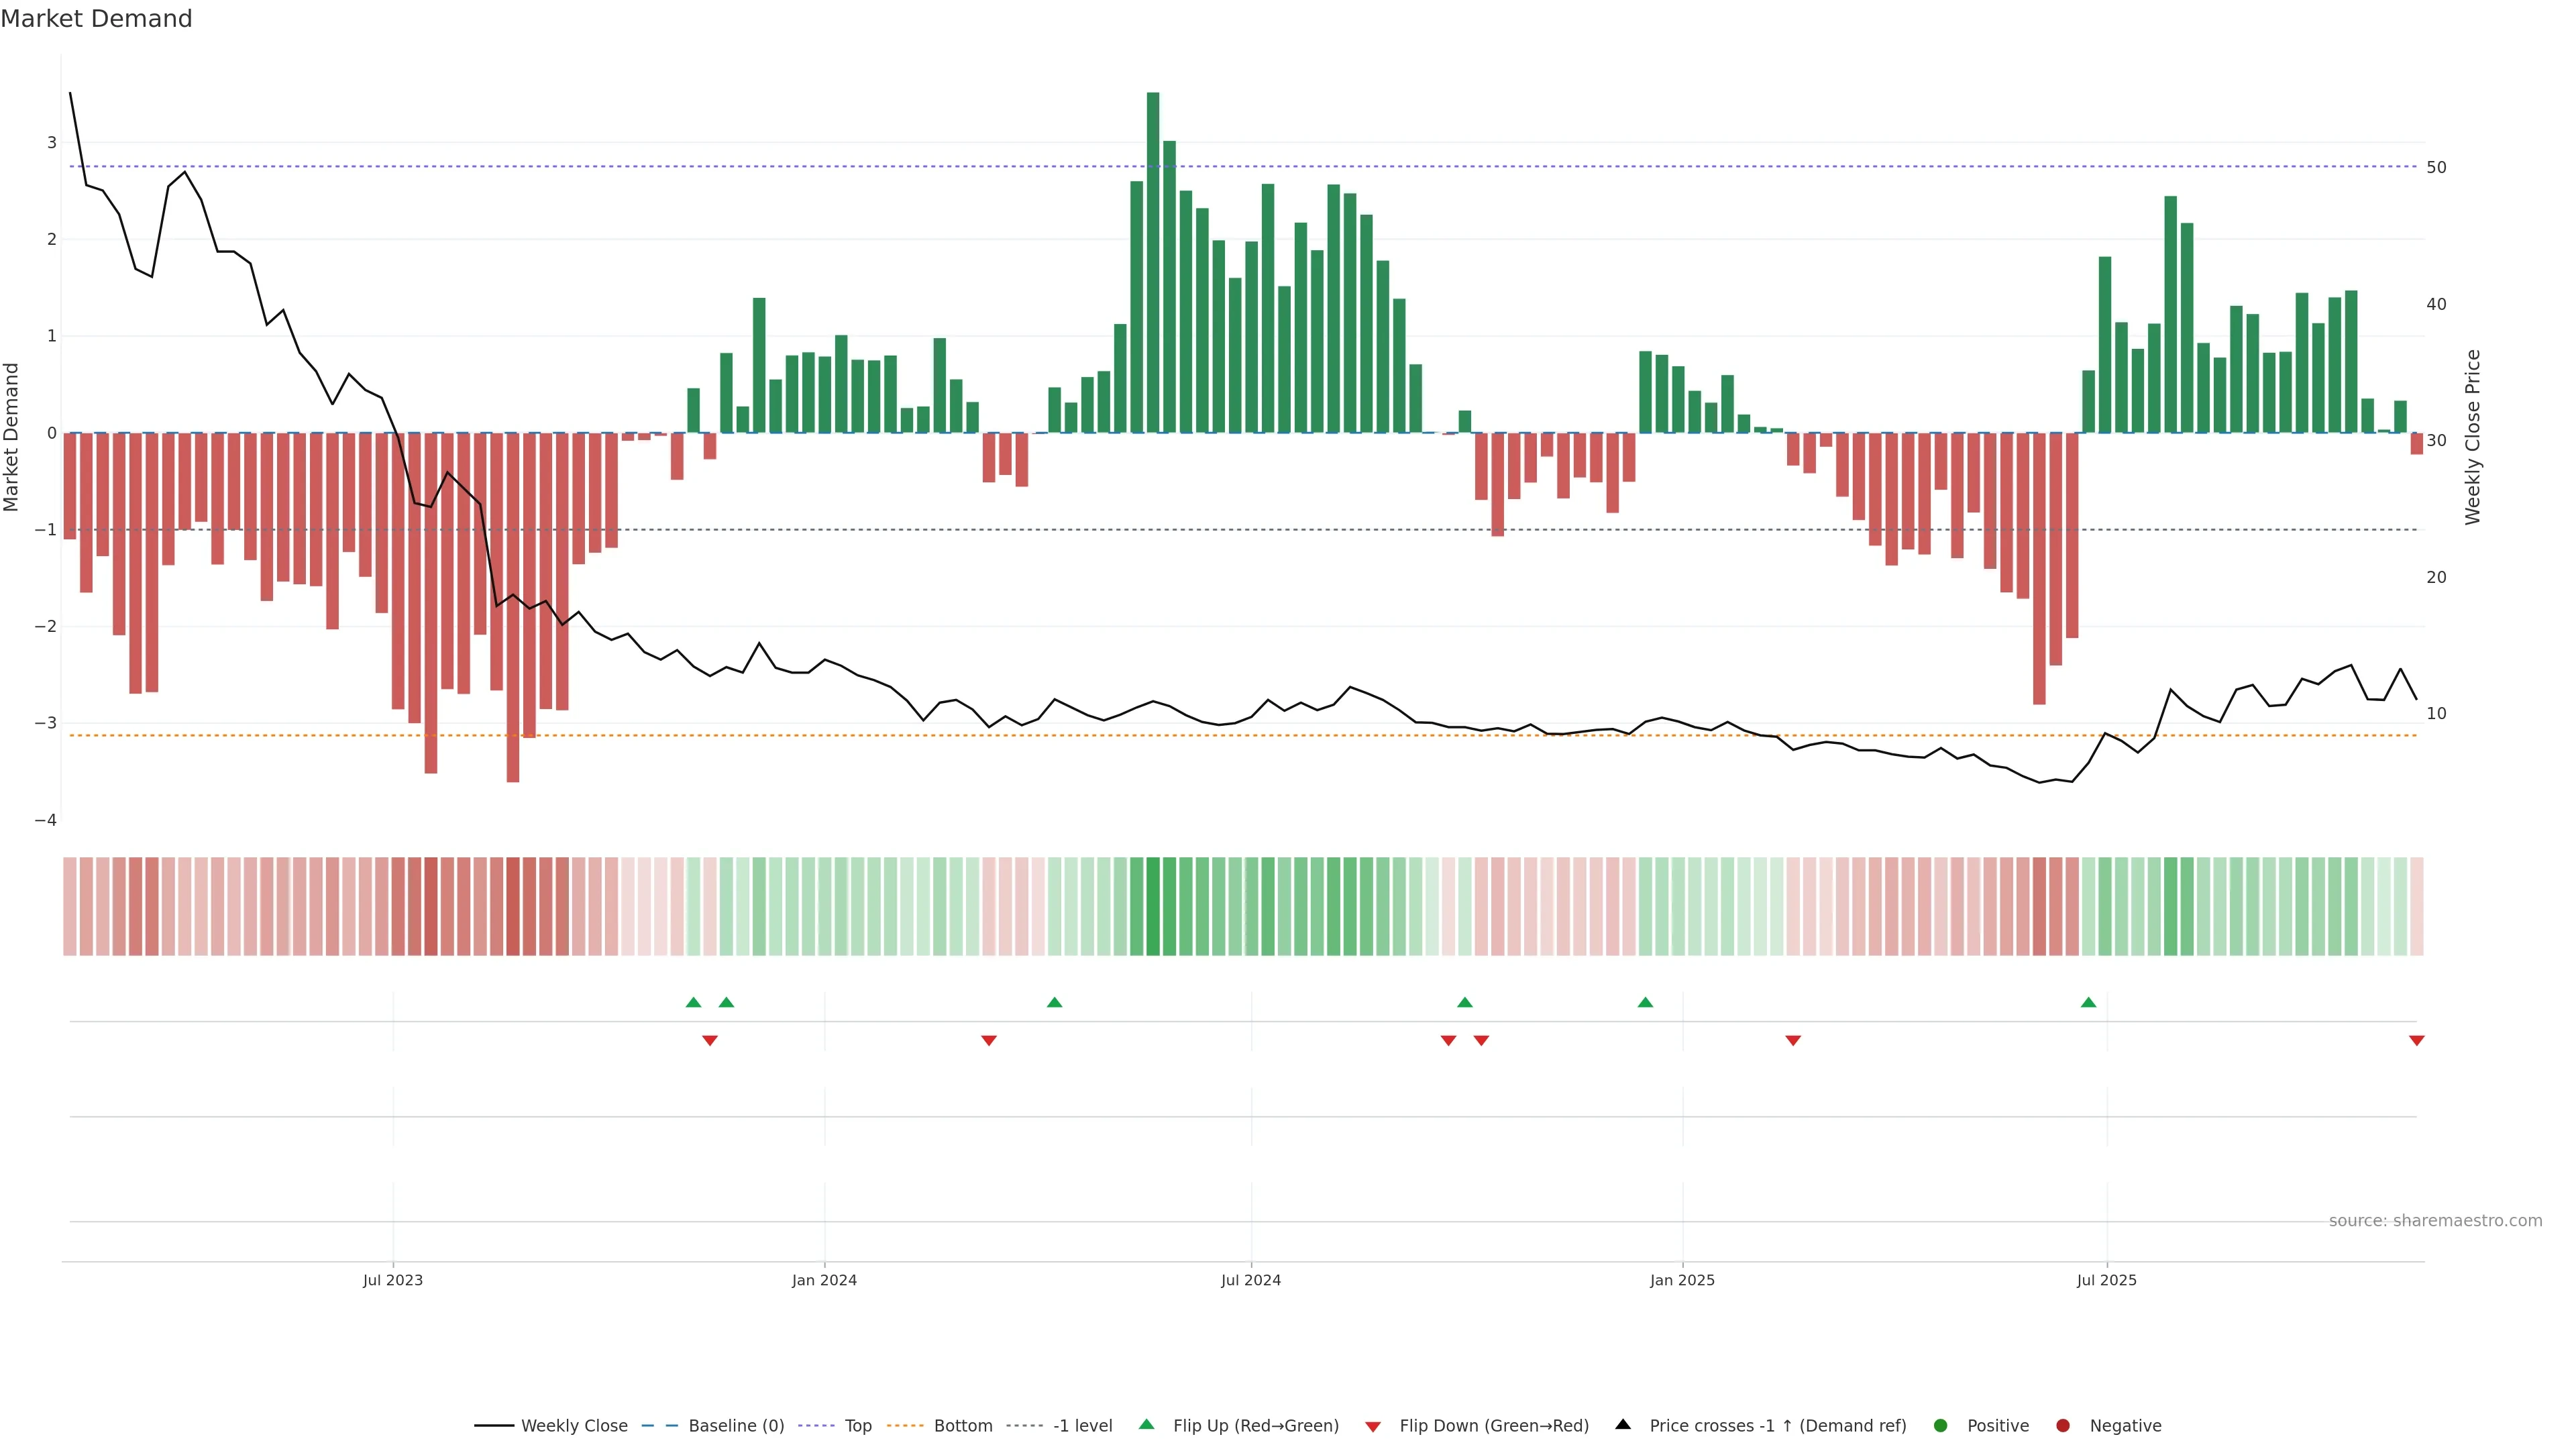This screenshot has height=1449, width=2576.
Task: Click Jul 2024 x-axis label
Action: (1251, 1280)
